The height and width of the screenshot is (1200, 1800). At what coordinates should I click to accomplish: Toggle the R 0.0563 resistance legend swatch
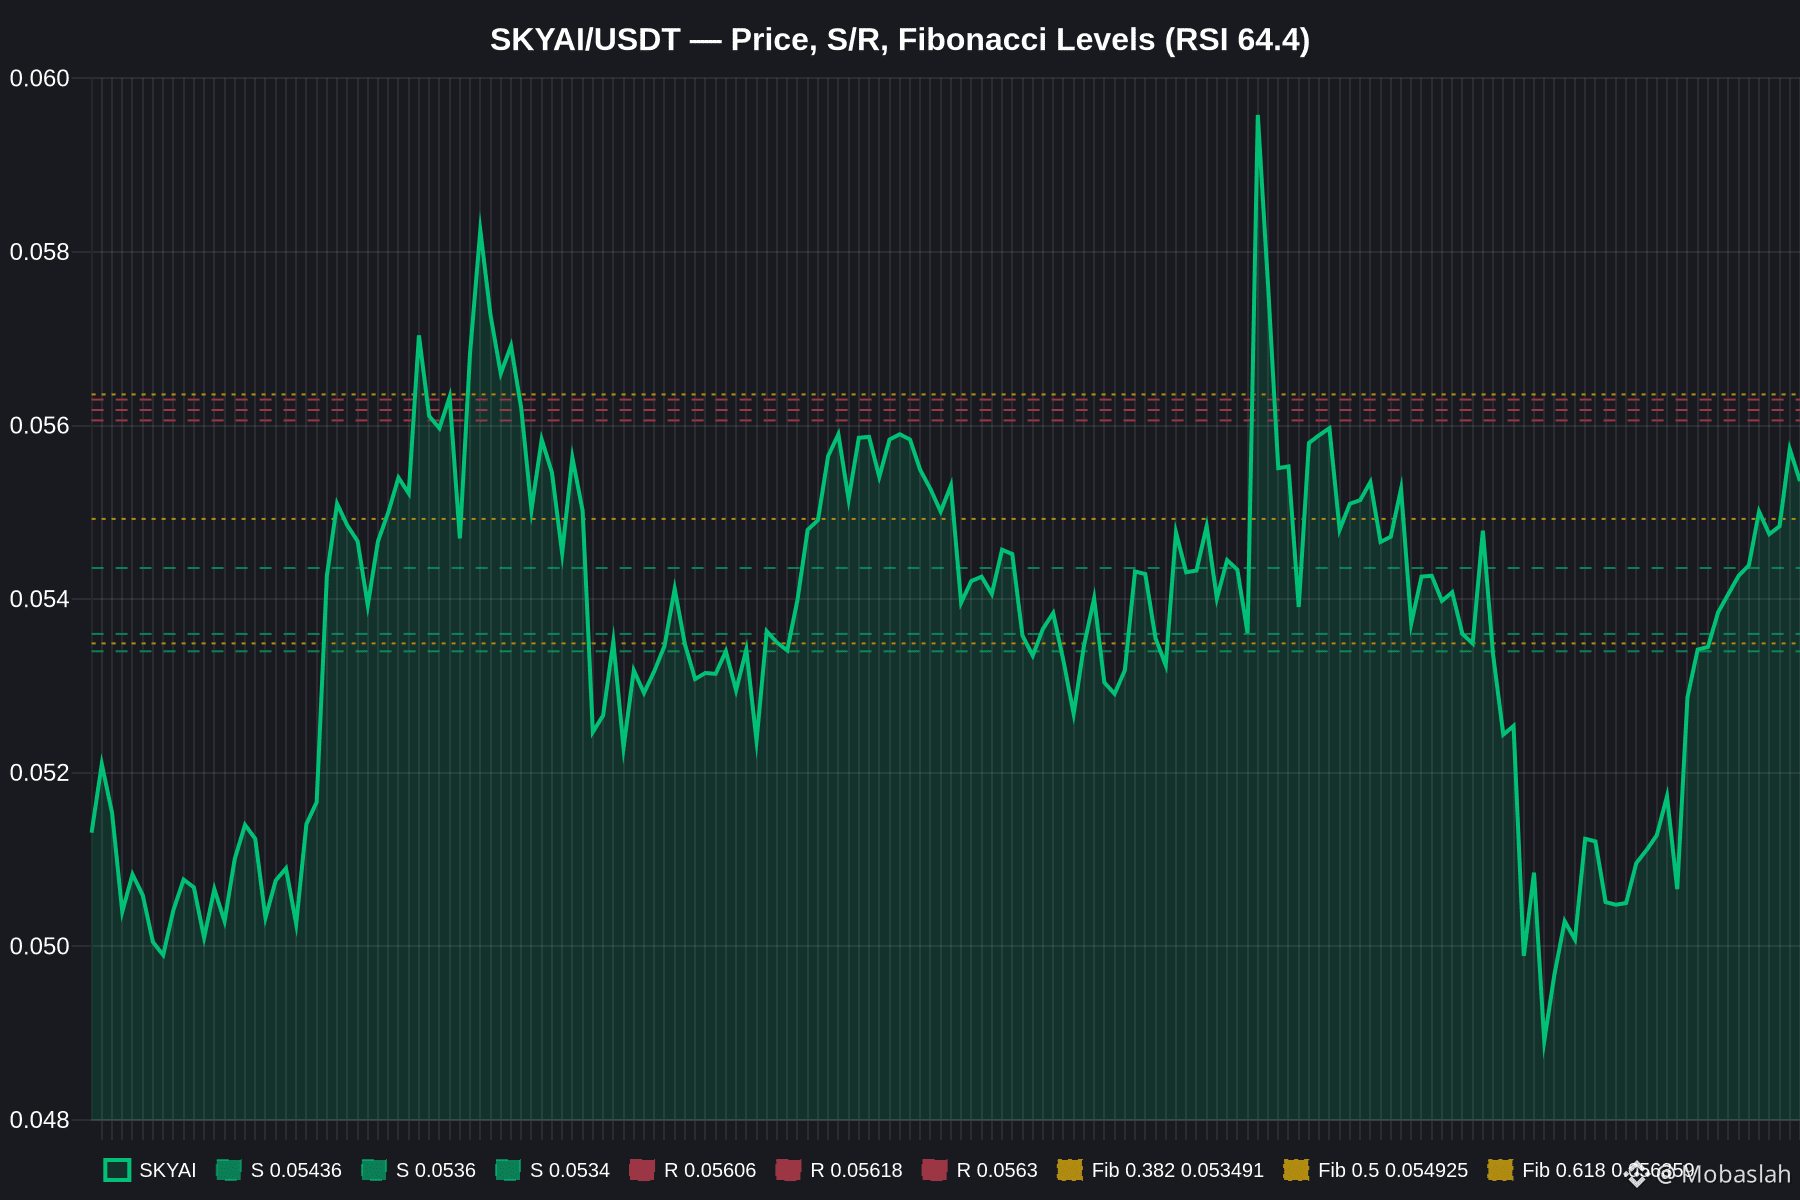click(934, 1170)
